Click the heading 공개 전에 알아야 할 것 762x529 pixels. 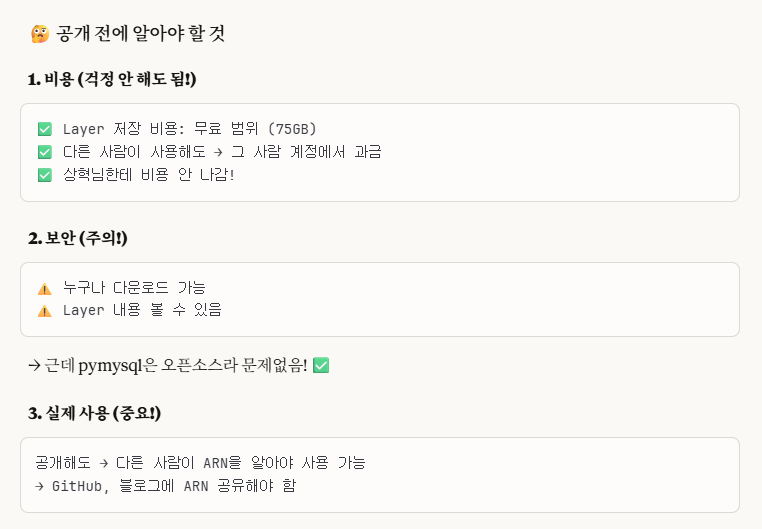pos(140,34)
